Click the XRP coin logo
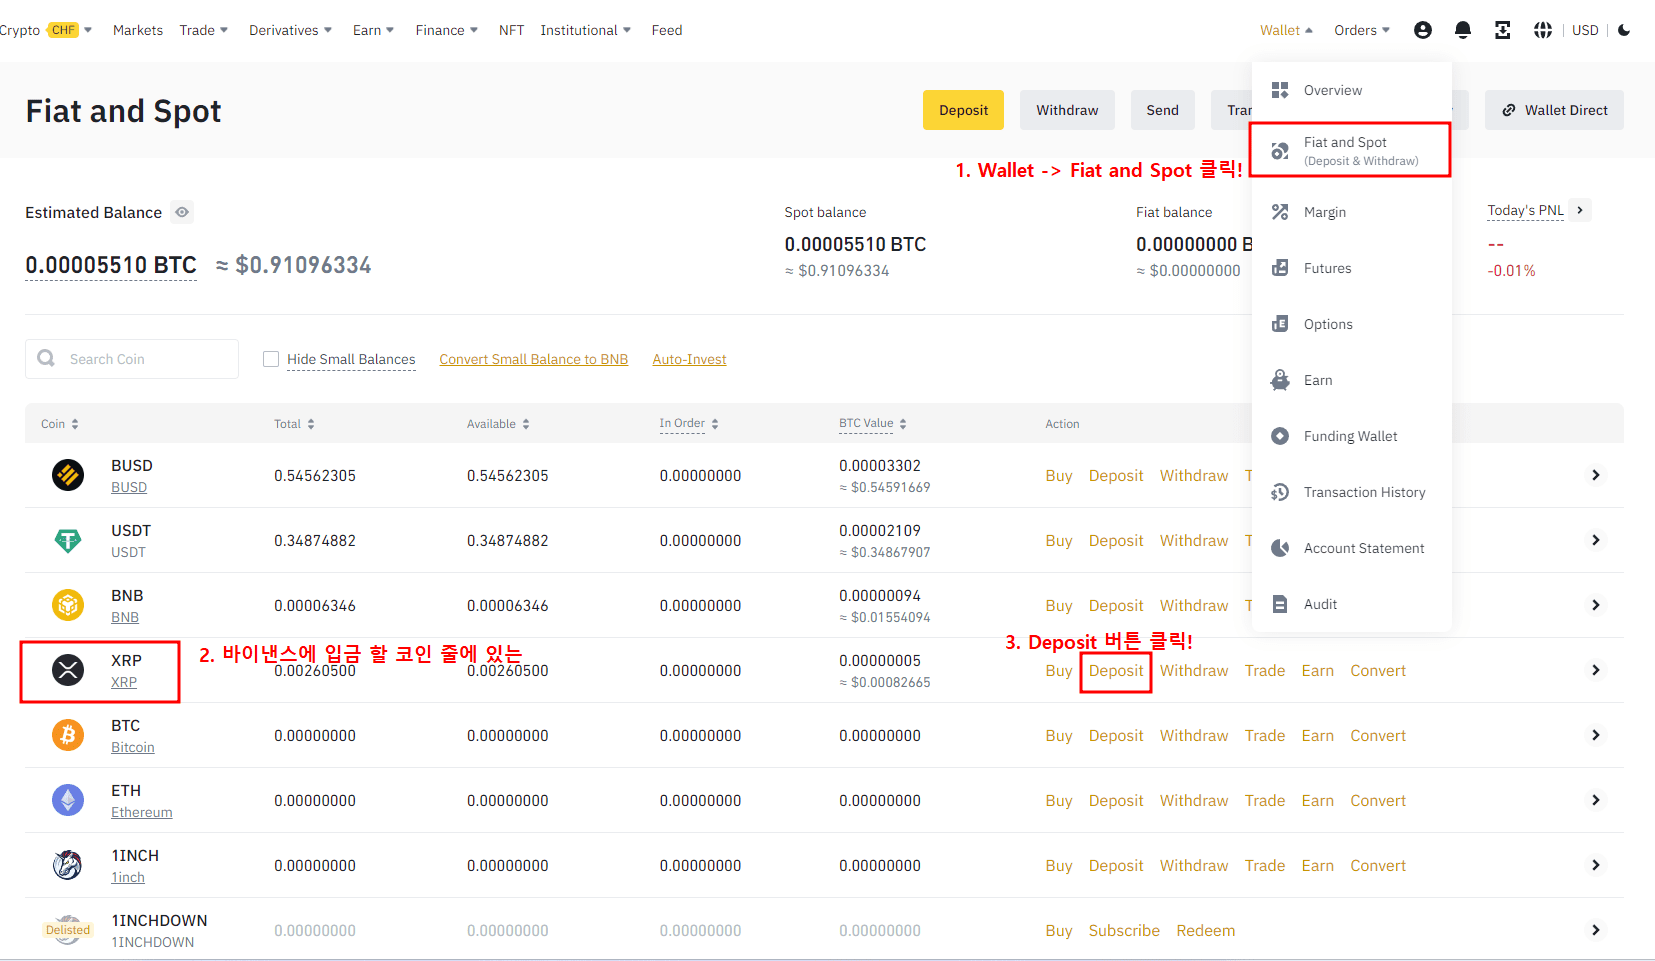 pyautogui.click(x=68, y=670)
